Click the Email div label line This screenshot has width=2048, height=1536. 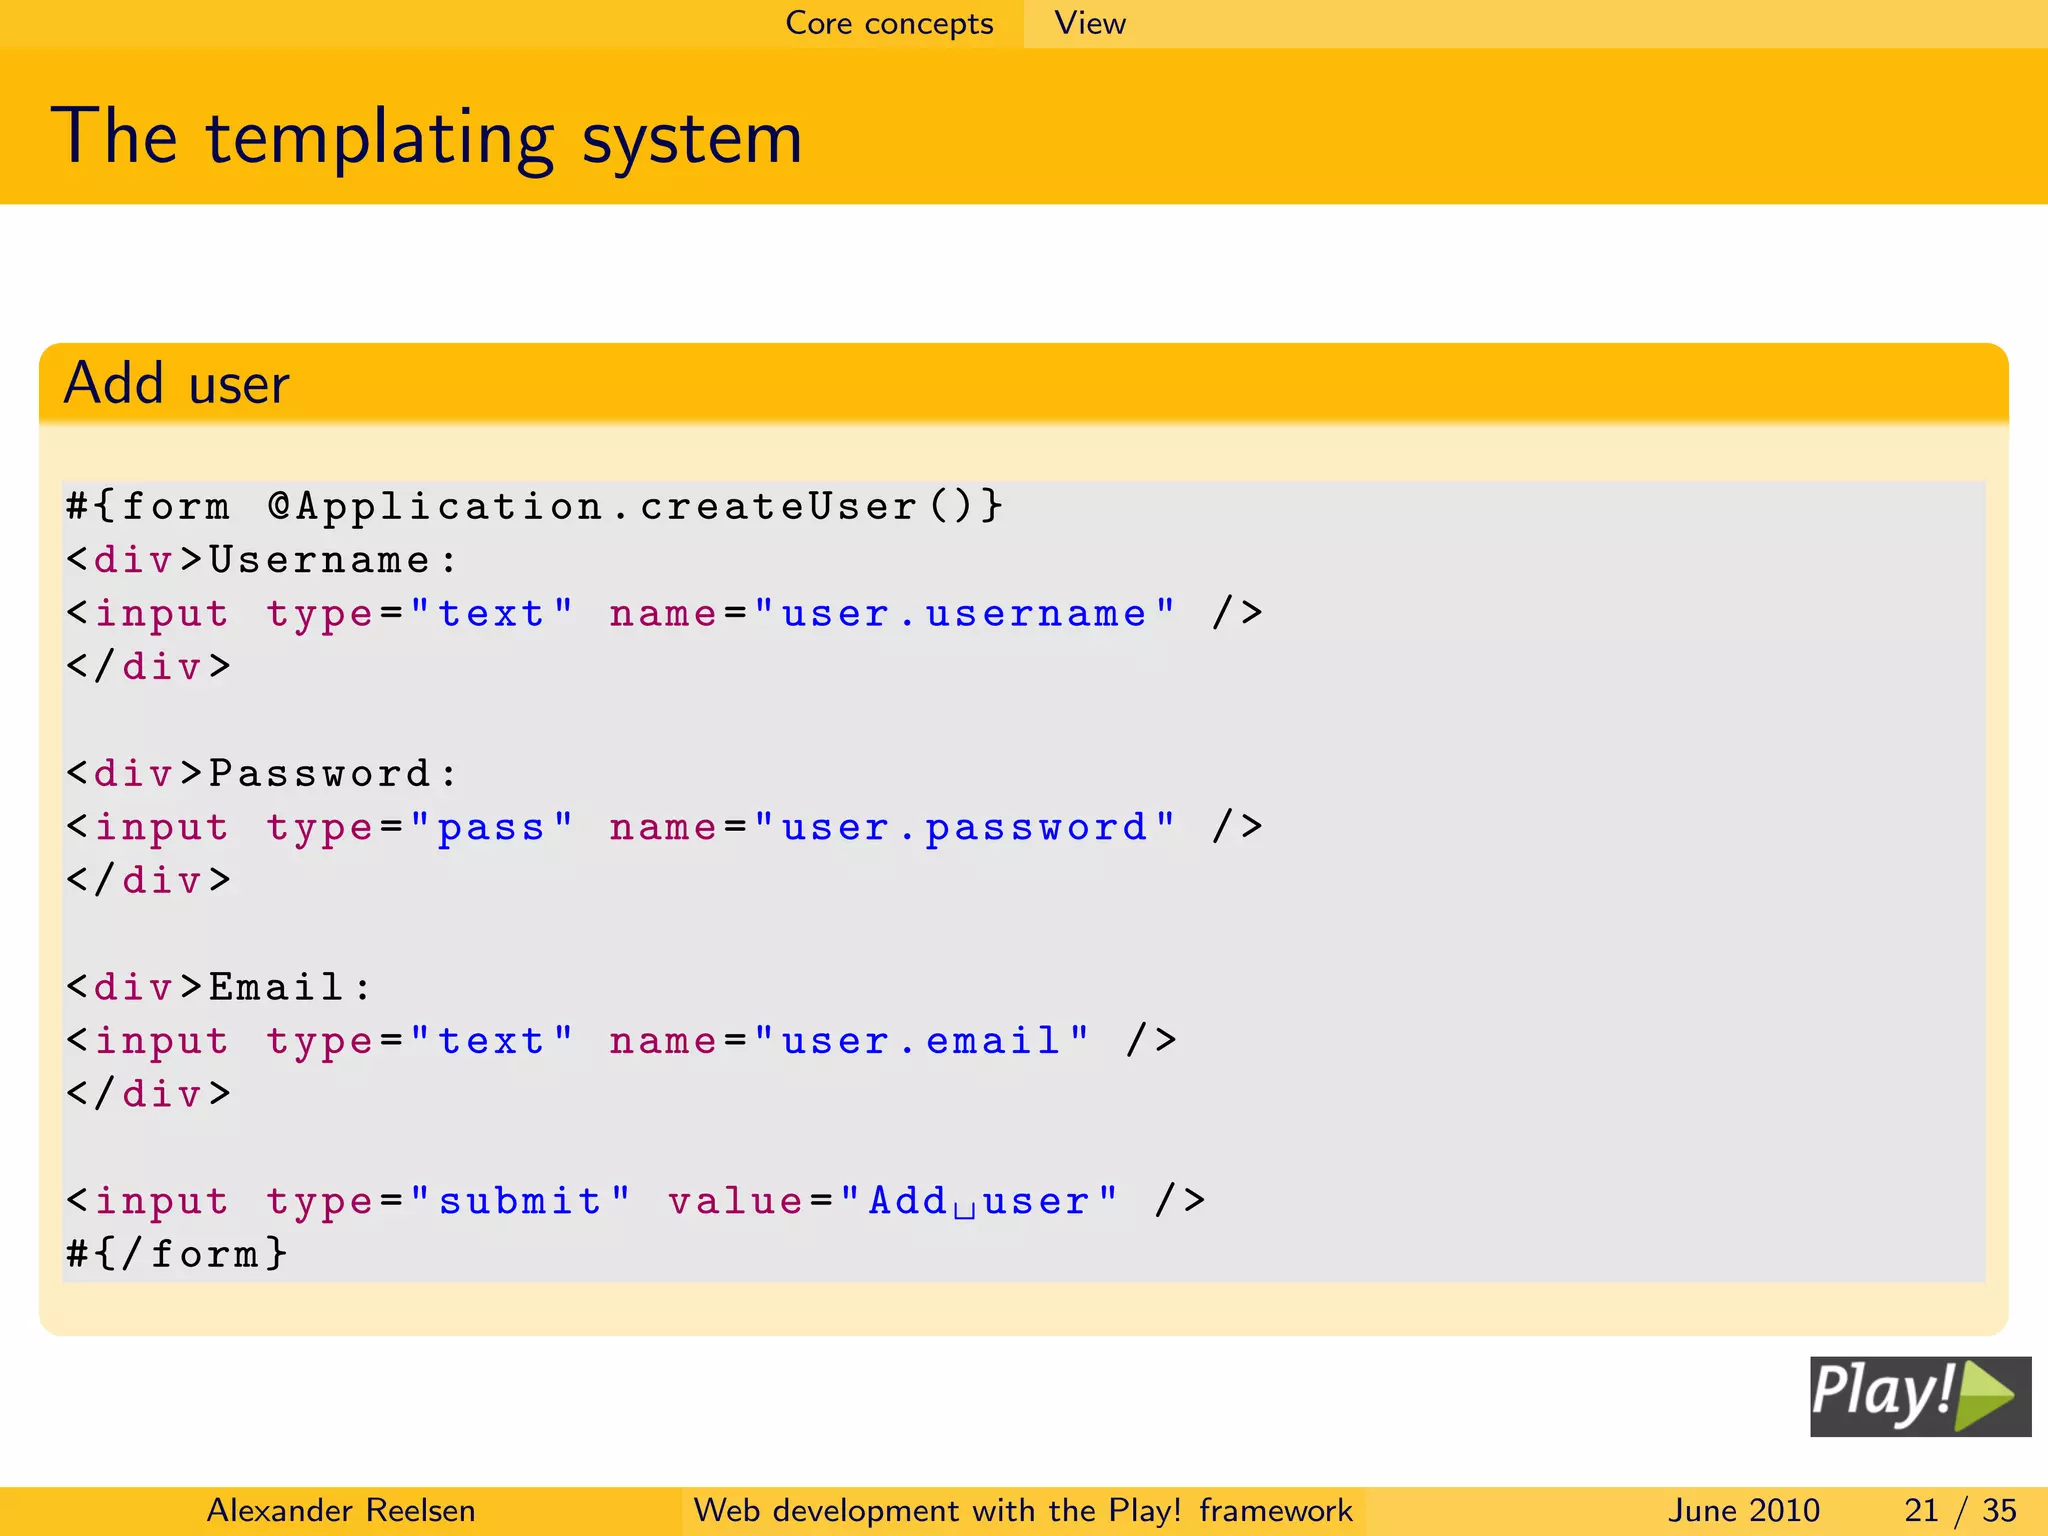(220, 987)
